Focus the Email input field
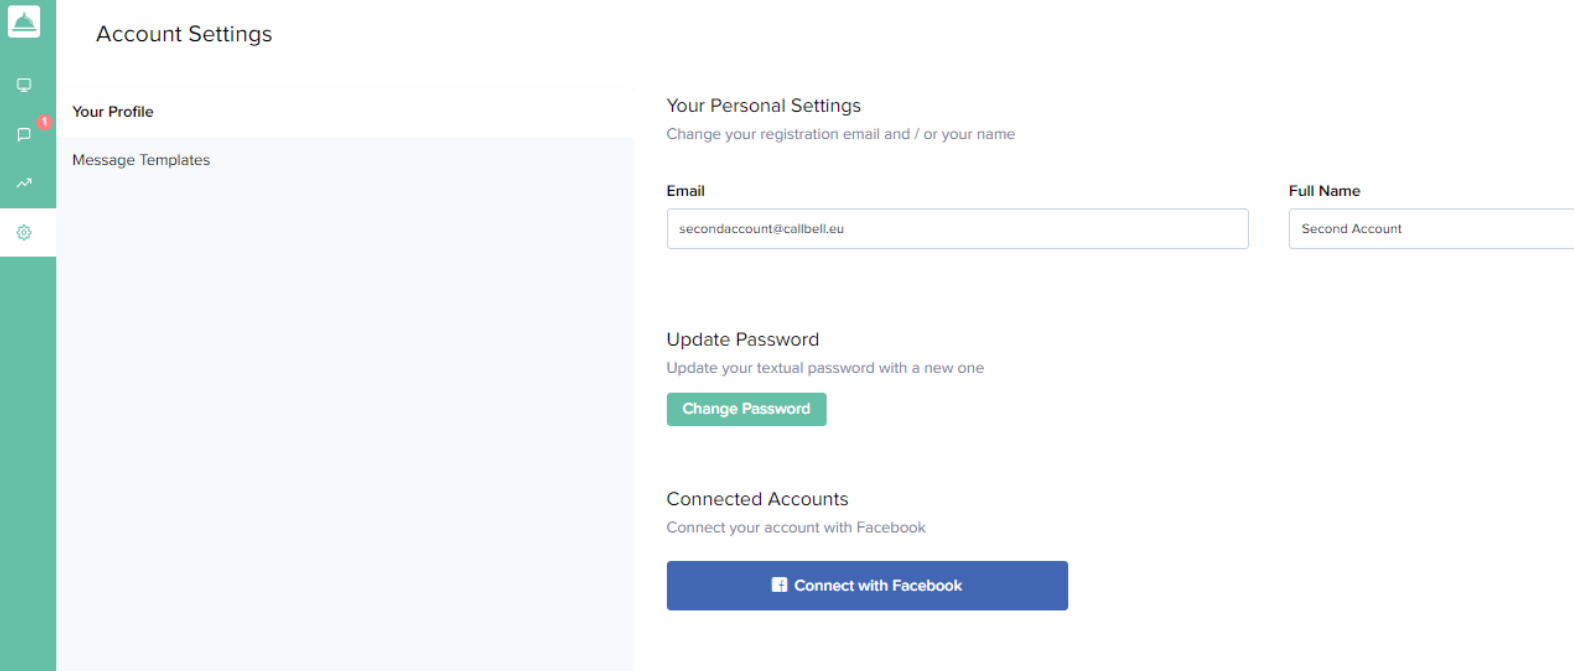This screenshot has height=671, width=1574. (957, 229)
